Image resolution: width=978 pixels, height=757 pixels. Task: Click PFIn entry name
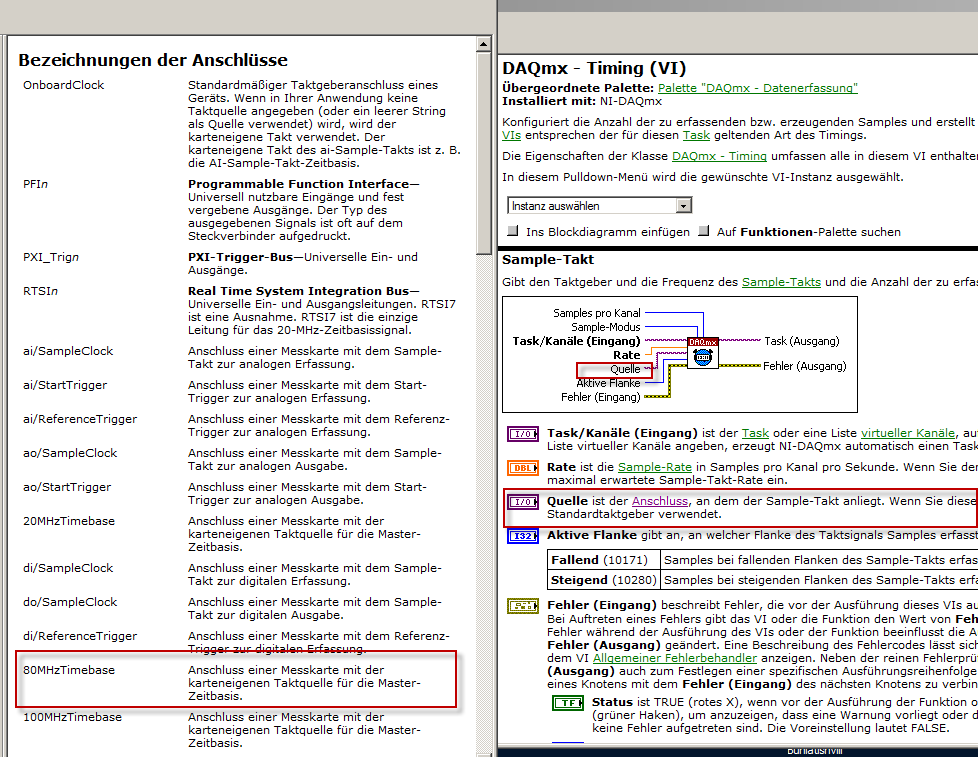click(x=36, y=184)
